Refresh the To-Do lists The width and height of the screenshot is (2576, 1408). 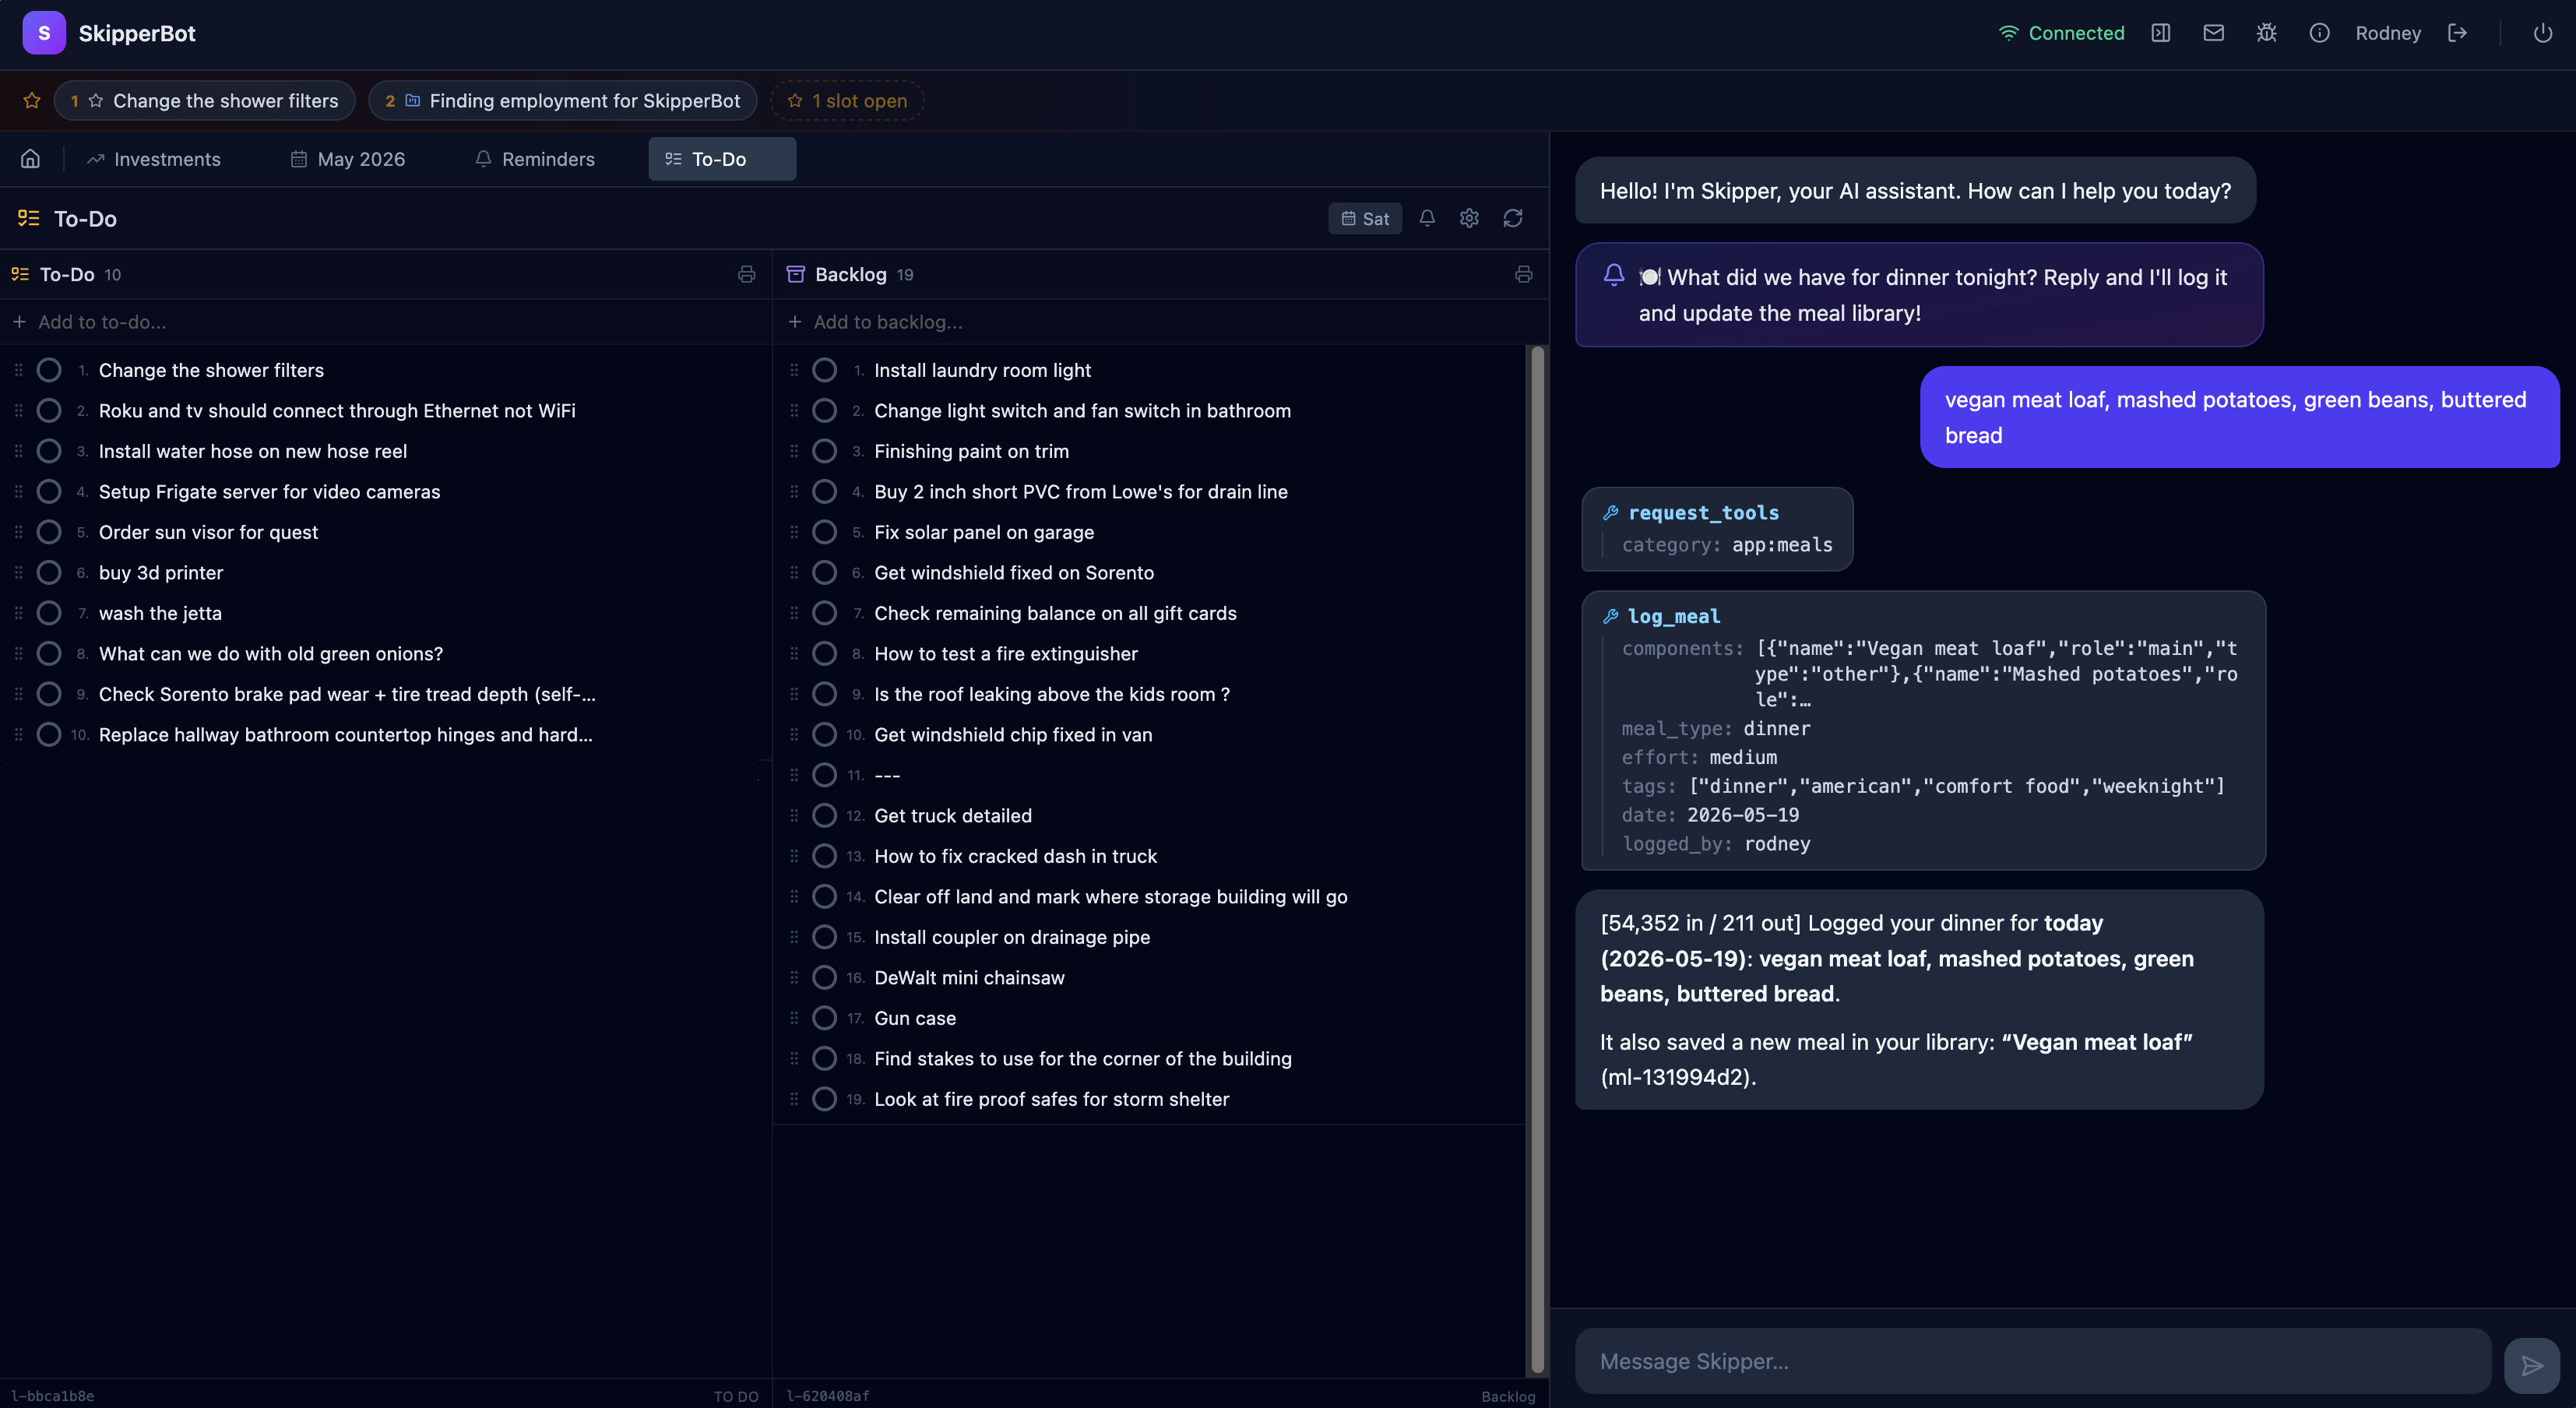pos(1513,218)
